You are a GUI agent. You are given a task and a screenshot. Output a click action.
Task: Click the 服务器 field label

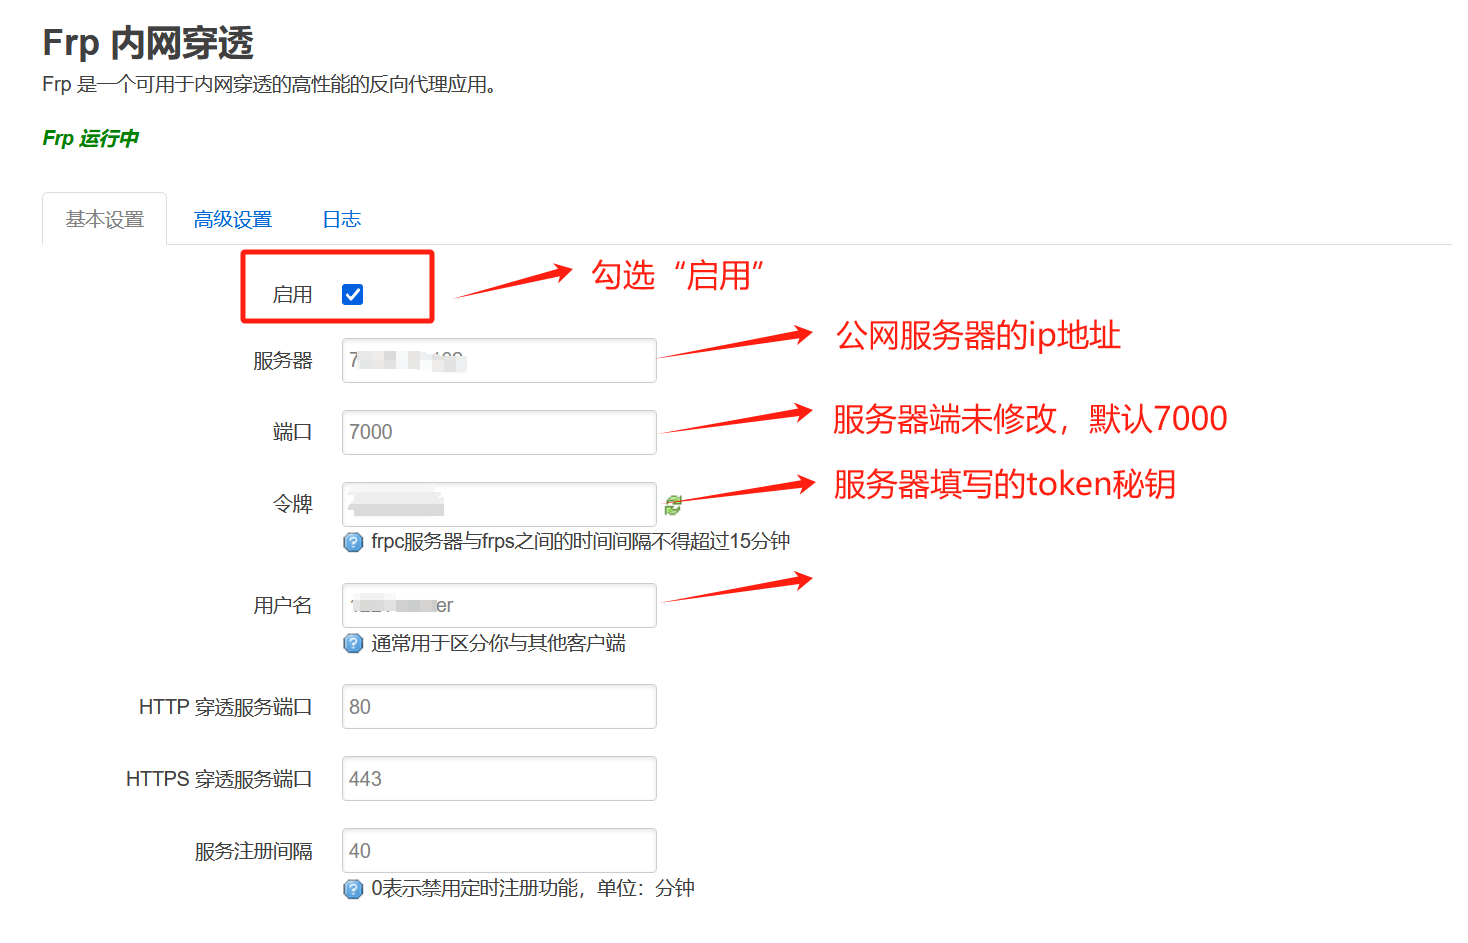283,361
